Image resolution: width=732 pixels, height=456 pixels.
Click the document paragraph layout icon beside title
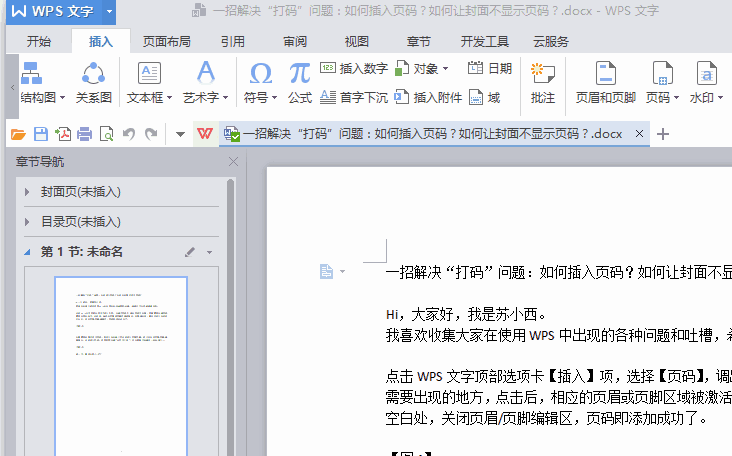(326, 271)
